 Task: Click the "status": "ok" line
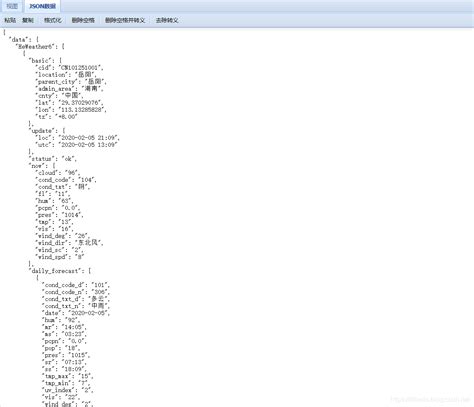(53, 159)
